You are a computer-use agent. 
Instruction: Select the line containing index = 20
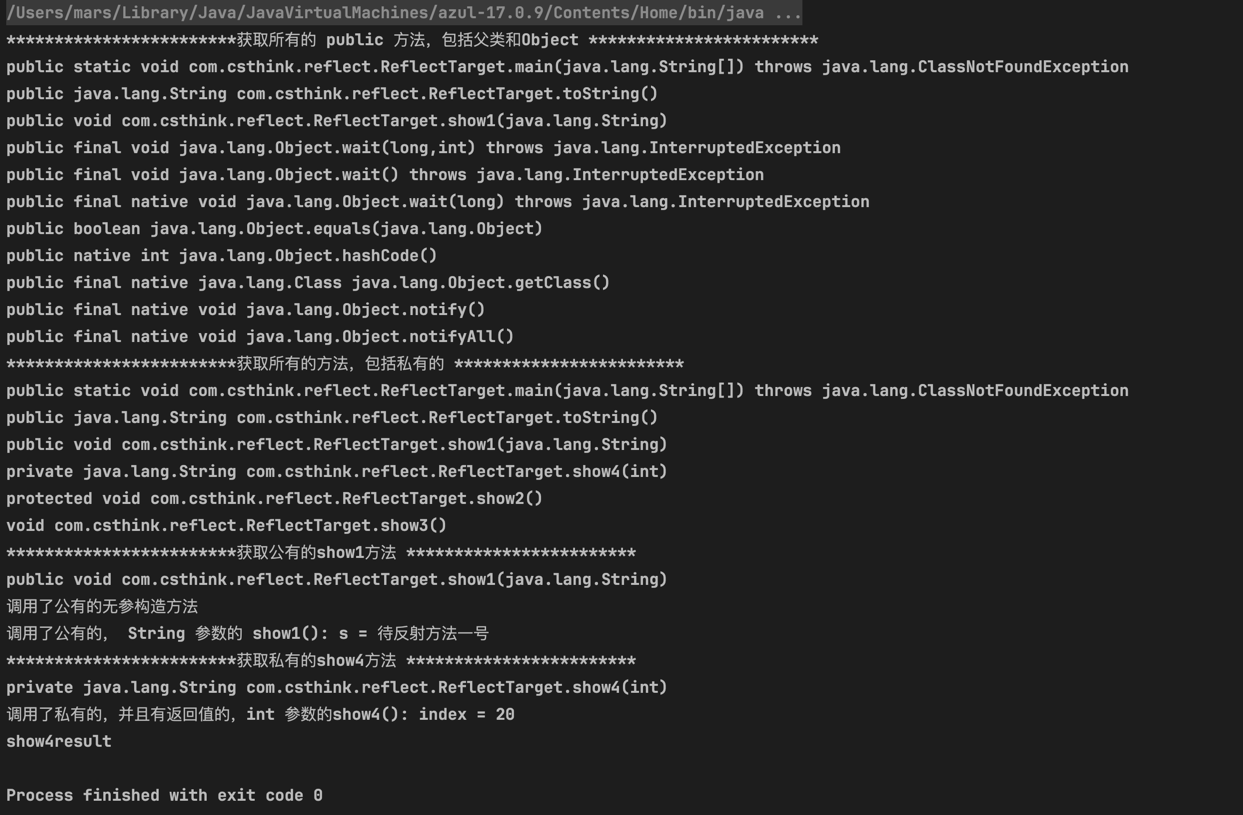tap(260, 715)
